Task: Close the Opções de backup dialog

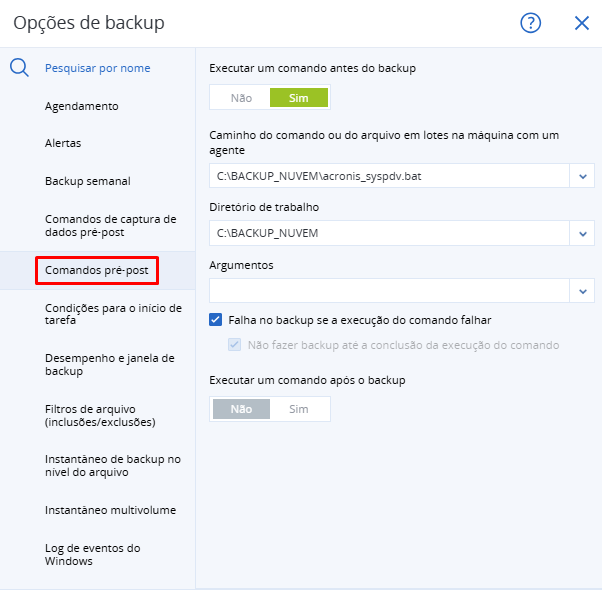Action: pyautogui.click(x=581, y=23)
